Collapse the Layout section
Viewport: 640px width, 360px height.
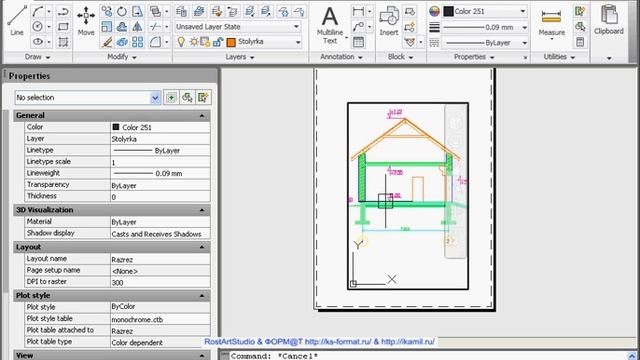coord(202,247)
